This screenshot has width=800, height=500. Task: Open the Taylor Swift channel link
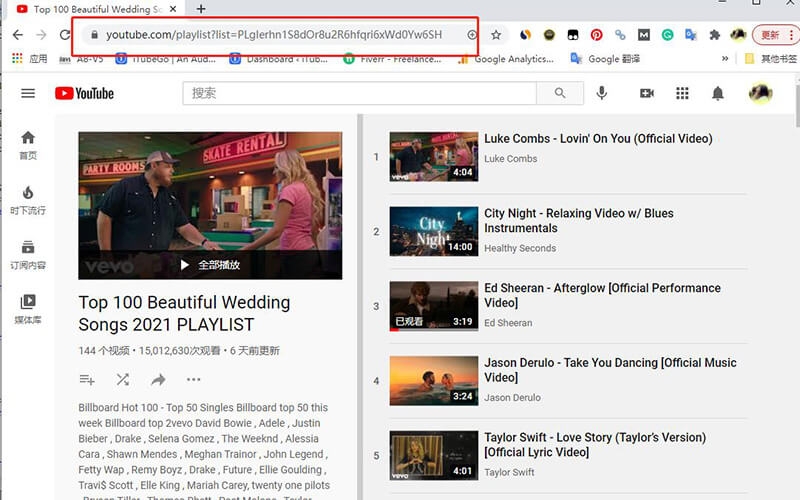pos(509,472)
